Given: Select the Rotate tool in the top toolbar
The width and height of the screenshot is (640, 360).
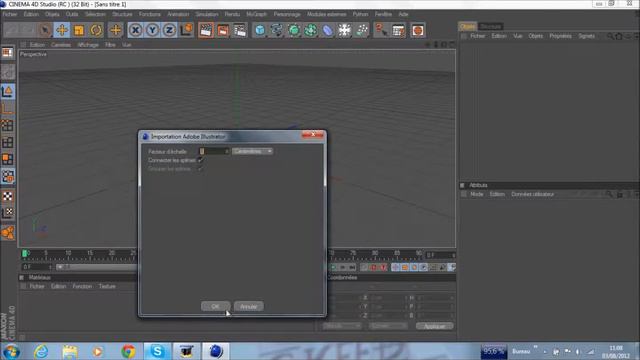Looking at the screenshot, I should tap(96, 30).
